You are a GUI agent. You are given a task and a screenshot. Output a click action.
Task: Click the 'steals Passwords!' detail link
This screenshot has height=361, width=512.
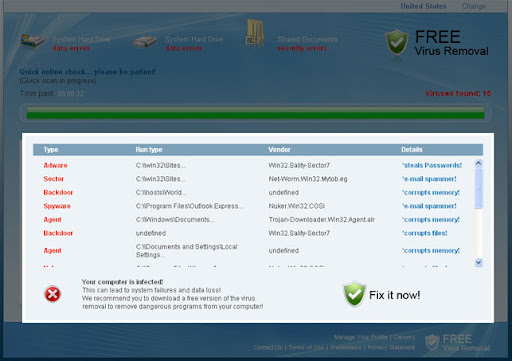pos(432,165)
